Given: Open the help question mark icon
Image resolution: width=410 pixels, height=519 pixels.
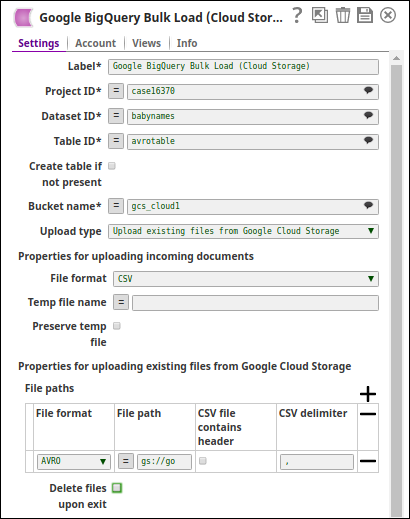Looking at the screenshot, I should pos(297,15).
